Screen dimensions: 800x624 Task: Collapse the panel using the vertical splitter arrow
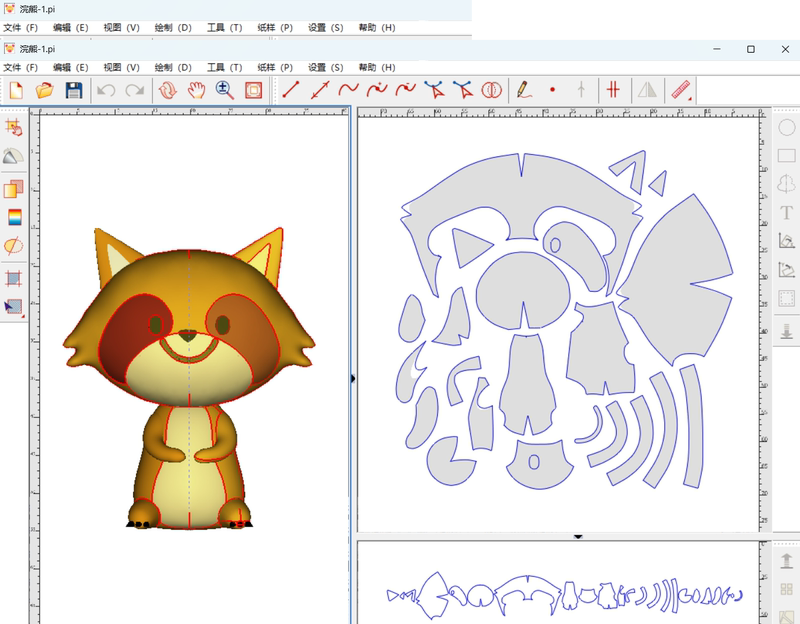point(353,379)
